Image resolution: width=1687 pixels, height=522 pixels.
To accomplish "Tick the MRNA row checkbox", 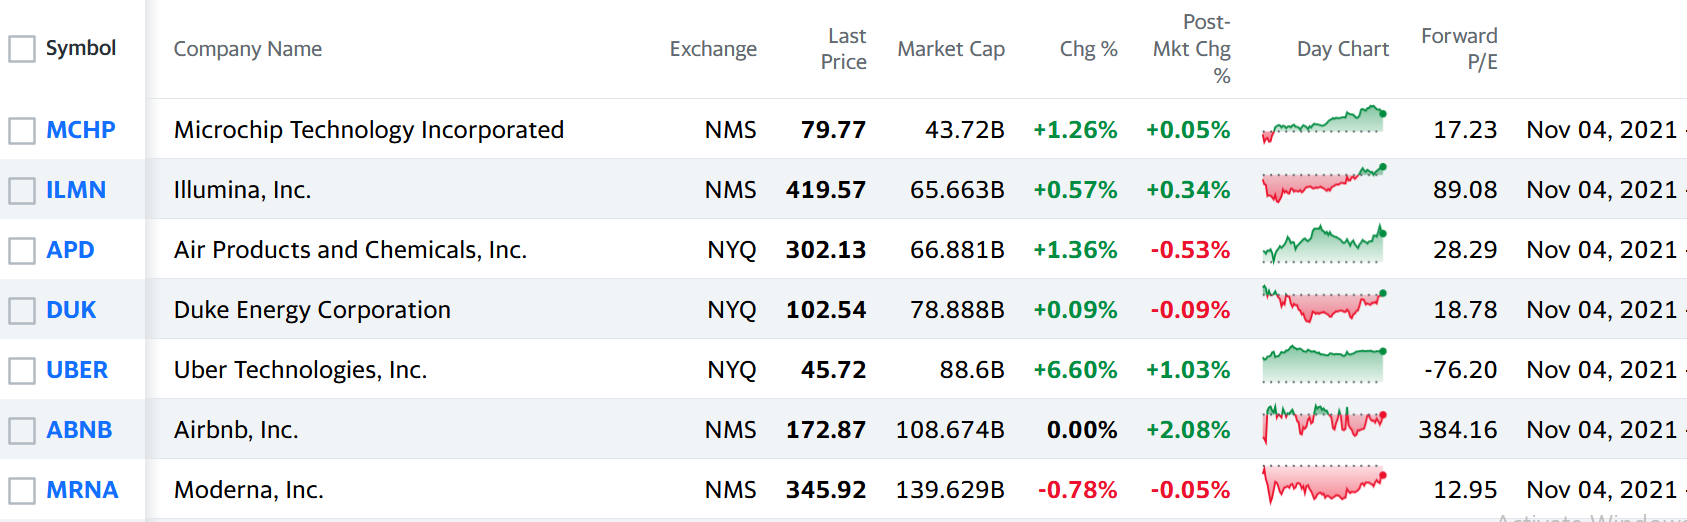I will (22, 490).
